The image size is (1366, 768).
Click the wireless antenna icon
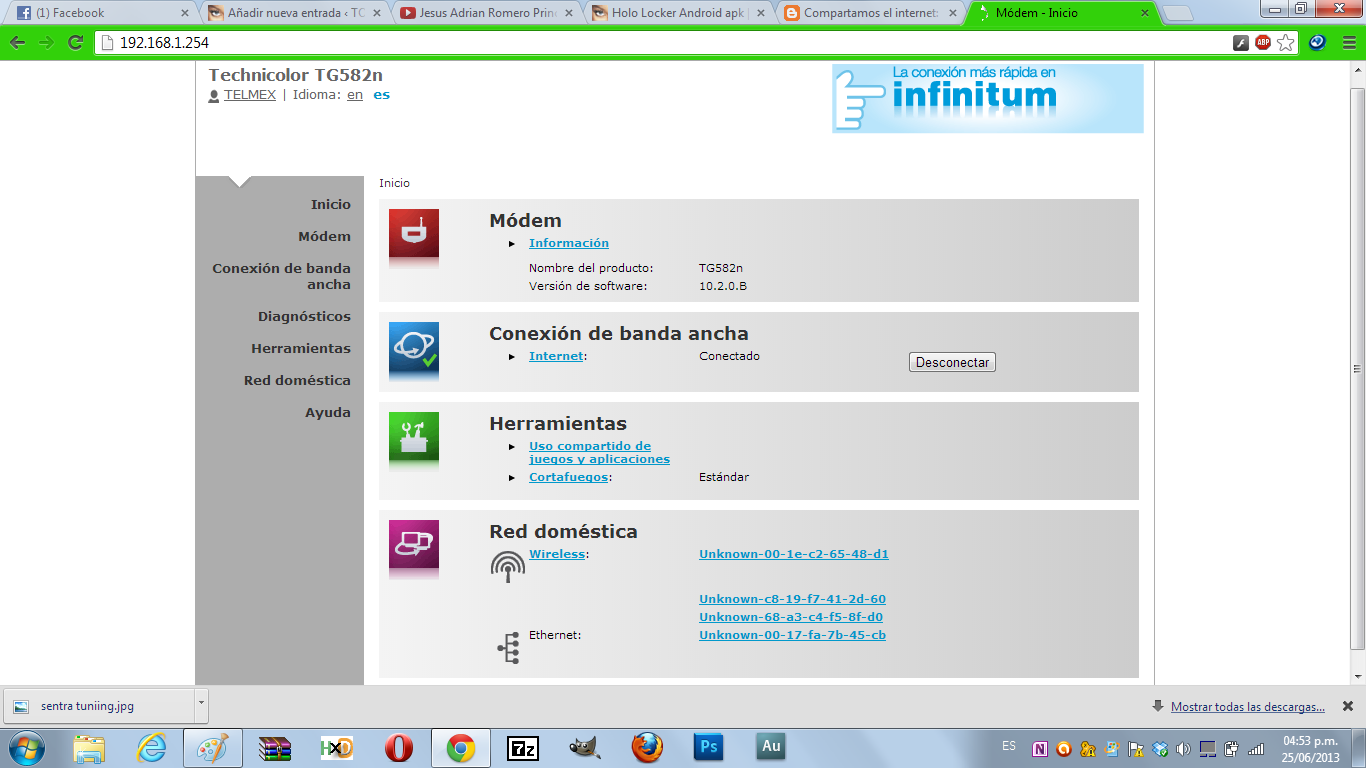click(x=508, y=566)
